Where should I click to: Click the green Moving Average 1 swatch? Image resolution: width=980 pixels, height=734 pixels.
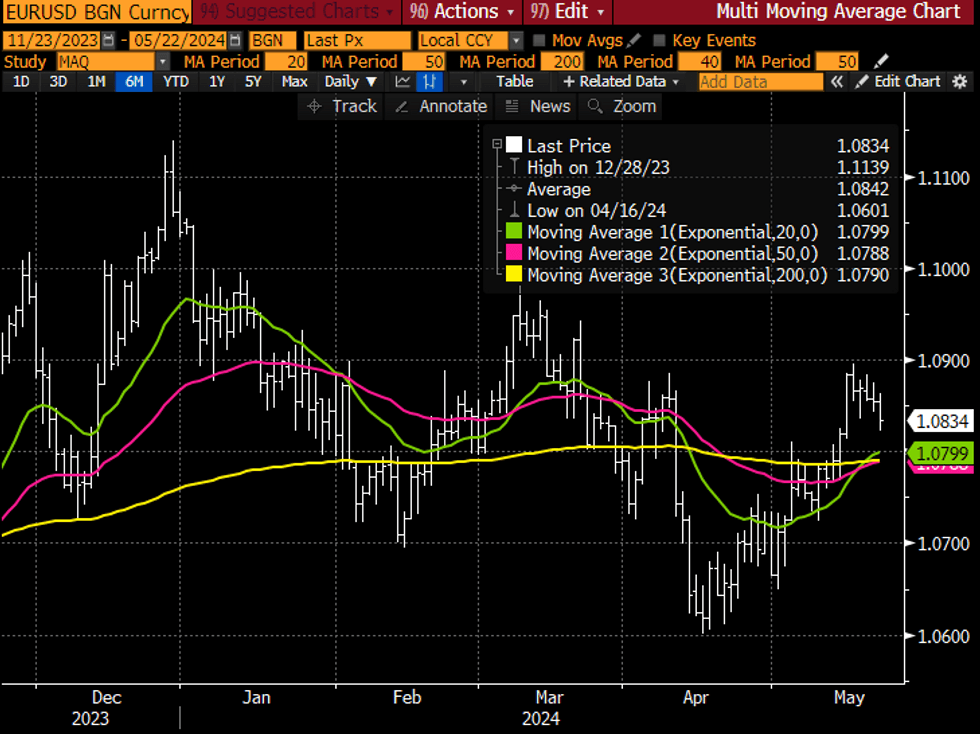pos(514,232)
